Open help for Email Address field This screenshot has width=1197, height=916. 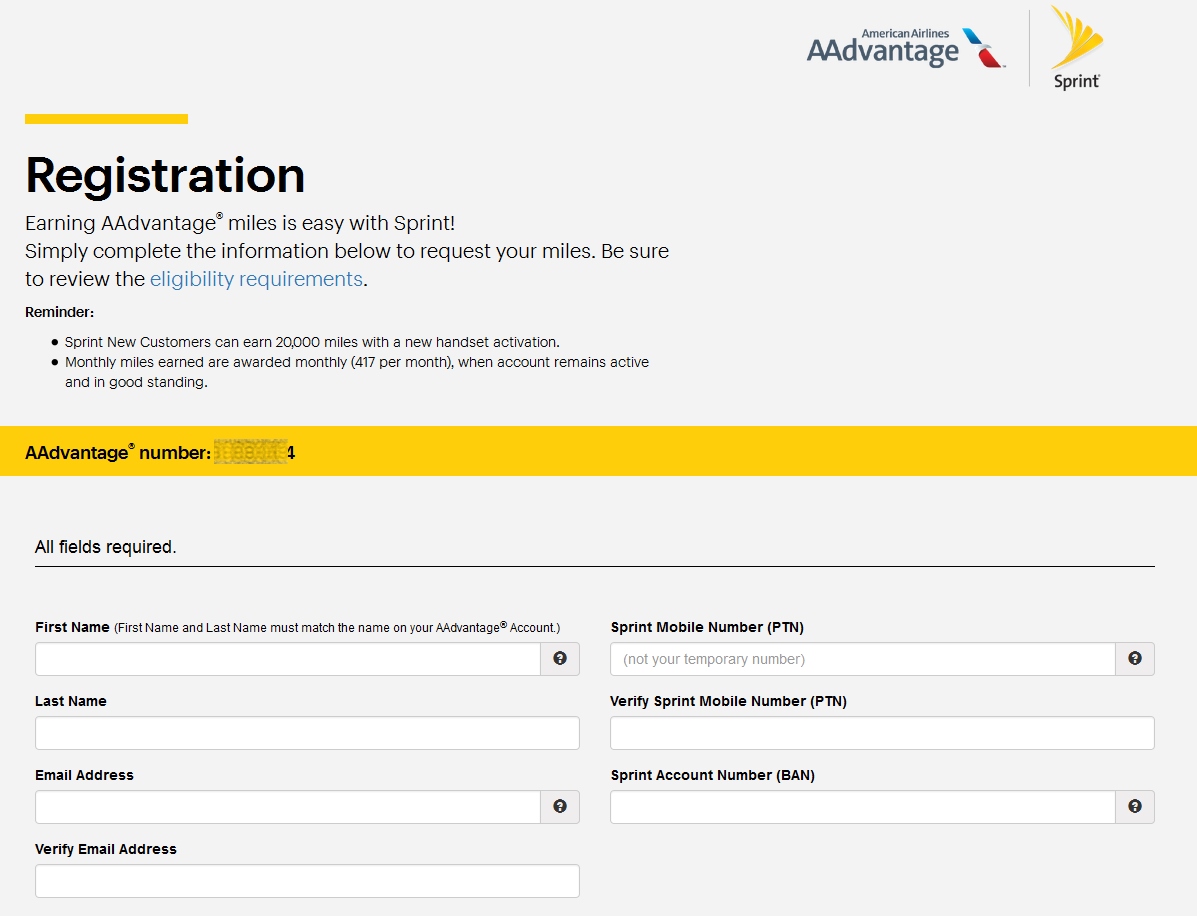pyautogui.click(x=560, y=806)
